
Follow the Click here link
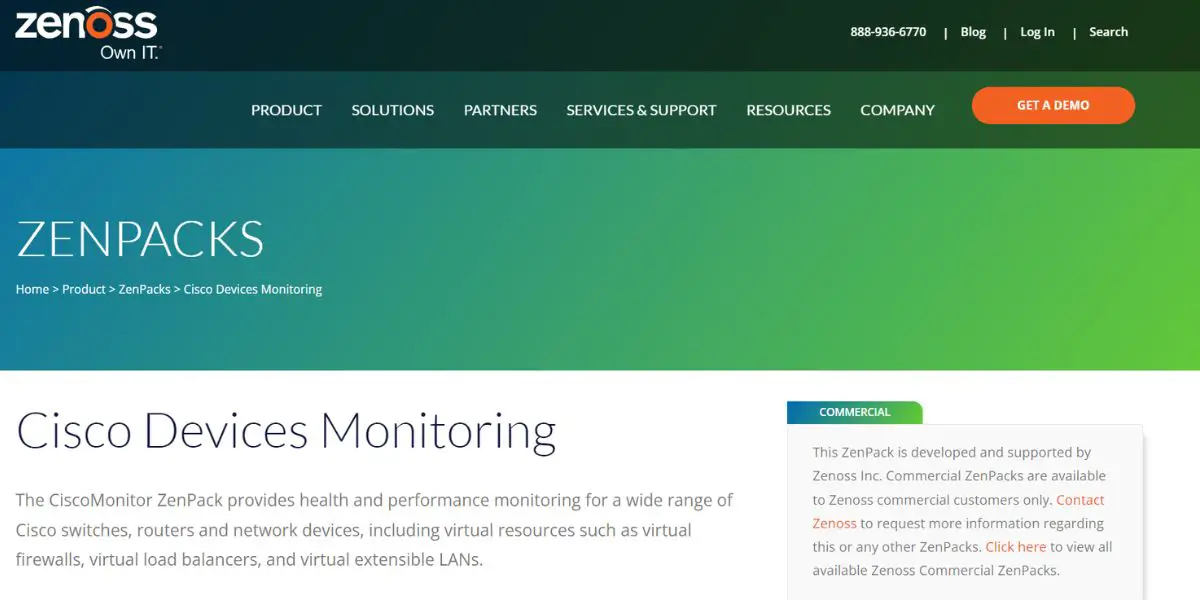pos(1015,547)
